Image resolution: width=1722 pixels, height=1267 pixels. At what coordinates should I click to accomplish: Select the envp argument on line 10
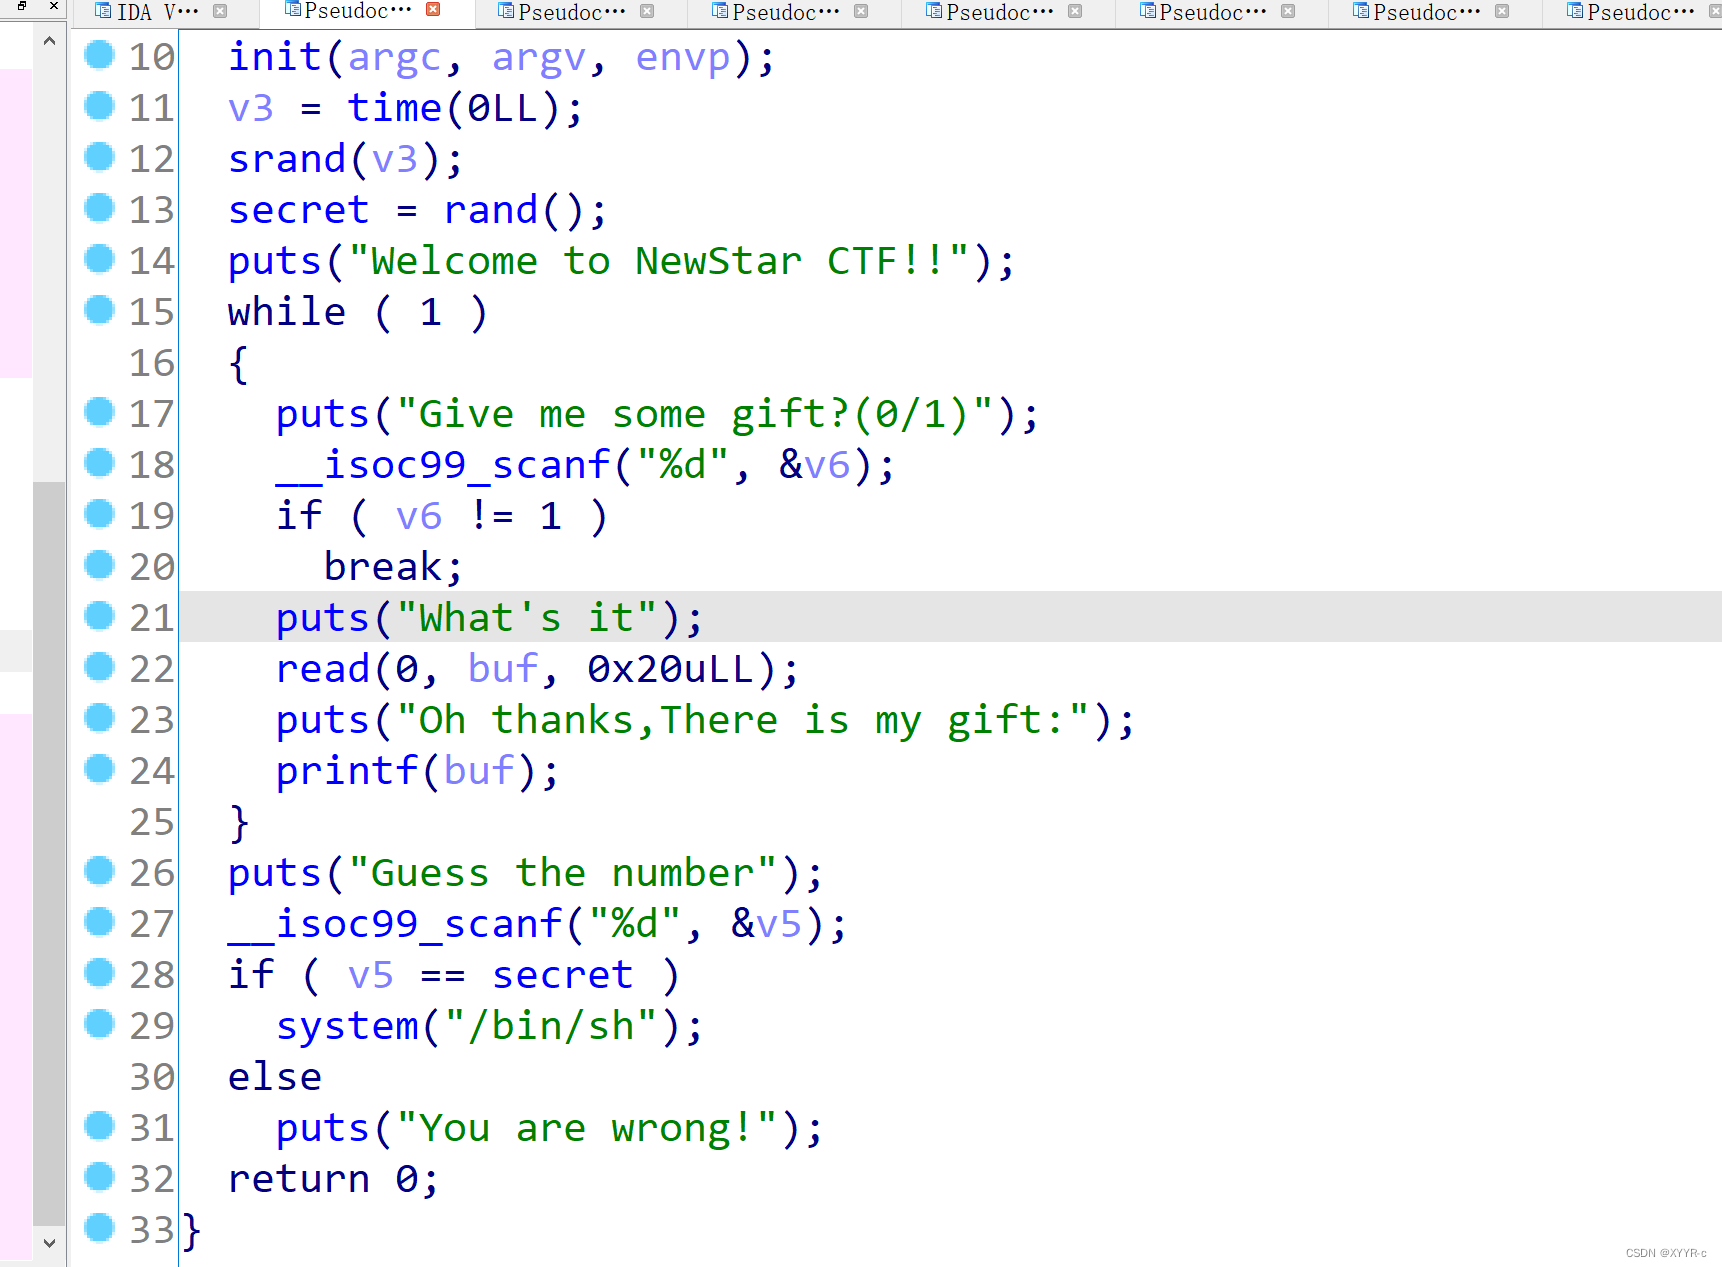click(x=683, y=58)
